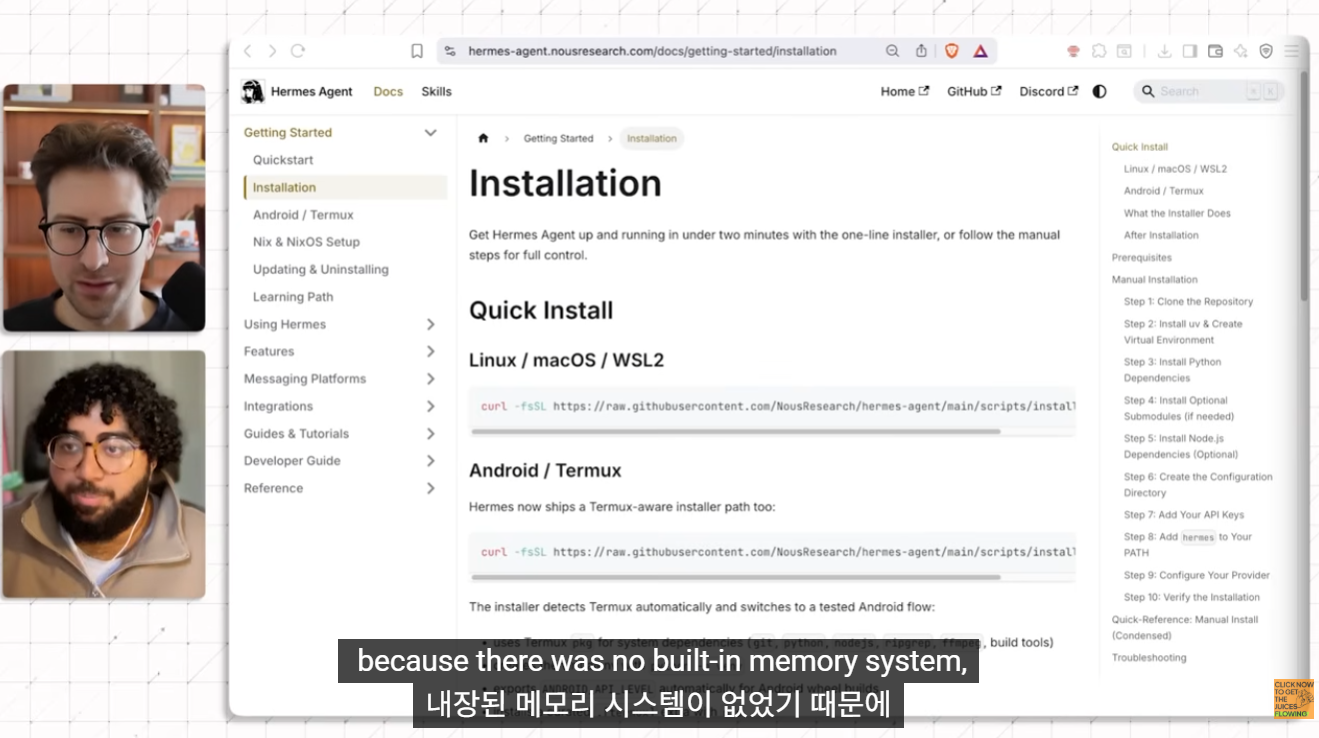Expand the Messaging Platforms section chevron
Screen dimensions: 1319x738
coord(431,379)
